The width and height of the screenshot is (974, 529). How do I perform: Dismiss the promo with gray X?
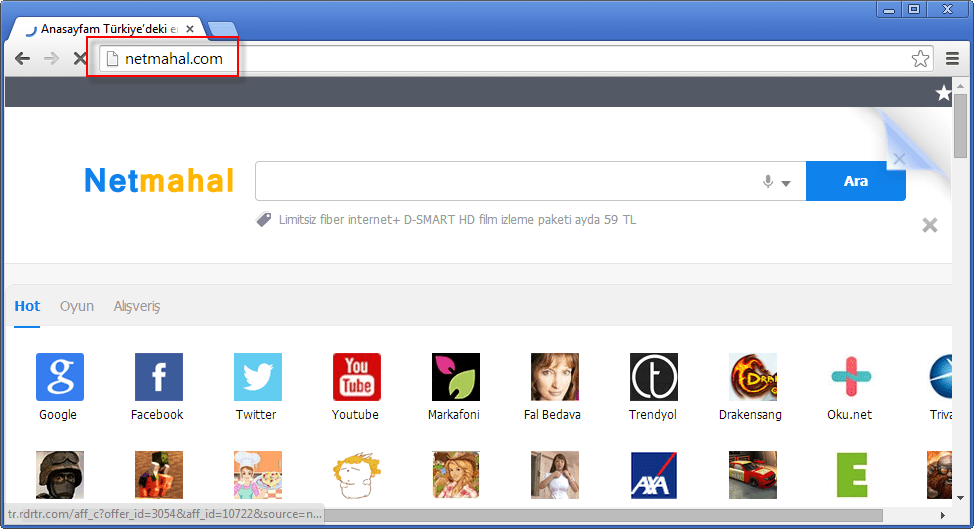[x=930, y=225]
